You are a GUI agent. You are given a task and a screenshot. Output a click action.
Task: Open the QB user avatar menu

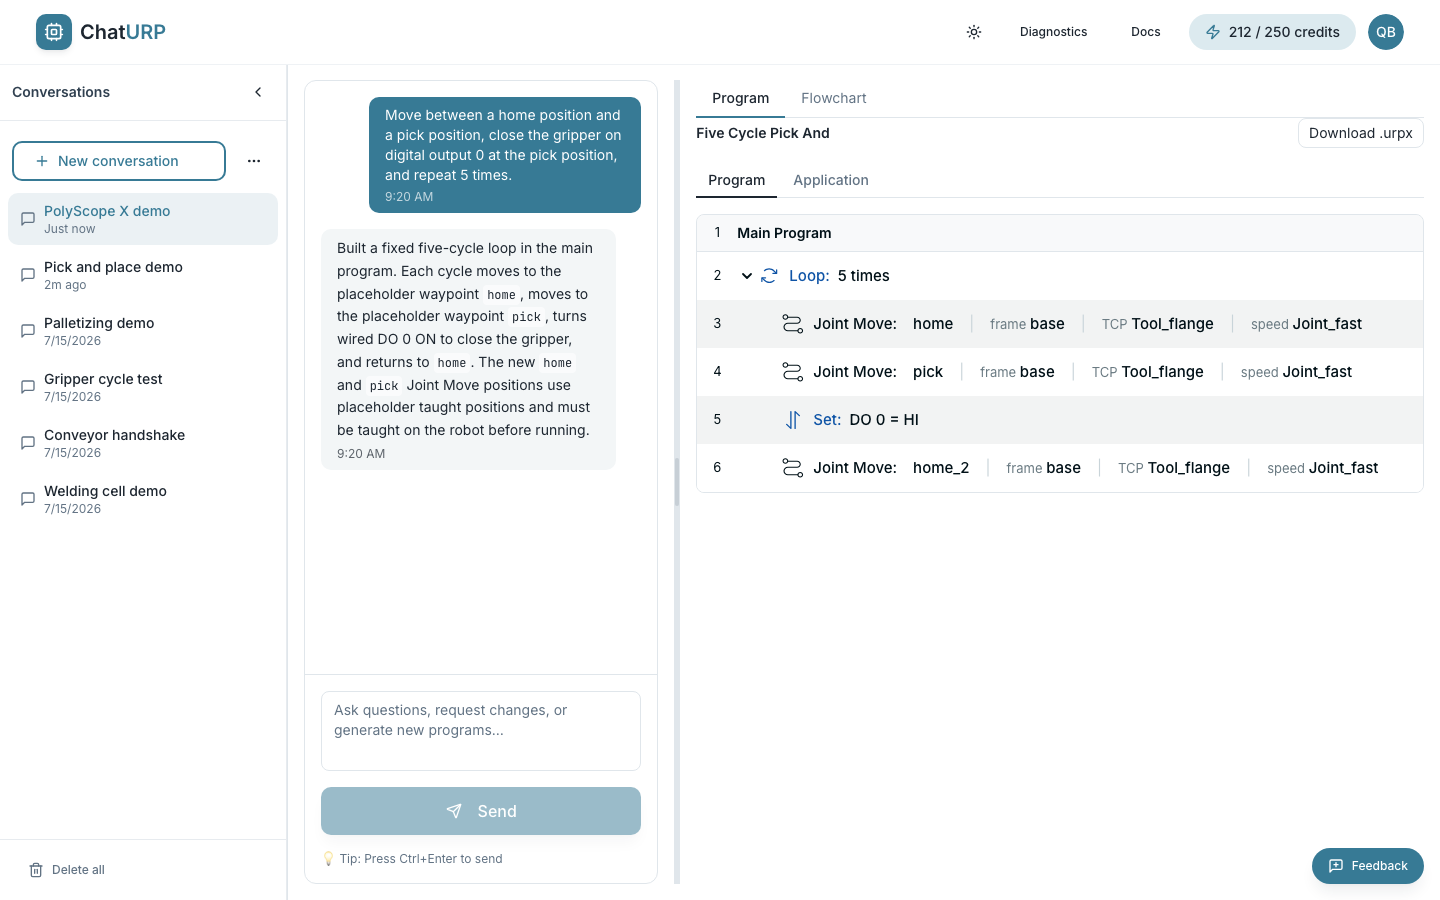pos(1386,32)
